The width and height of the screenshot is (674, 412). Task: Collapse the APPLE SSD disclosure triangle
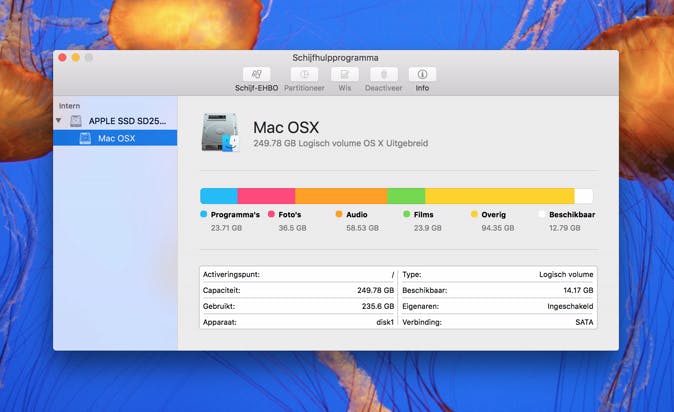pyautogui.click(x=59, y=121)
